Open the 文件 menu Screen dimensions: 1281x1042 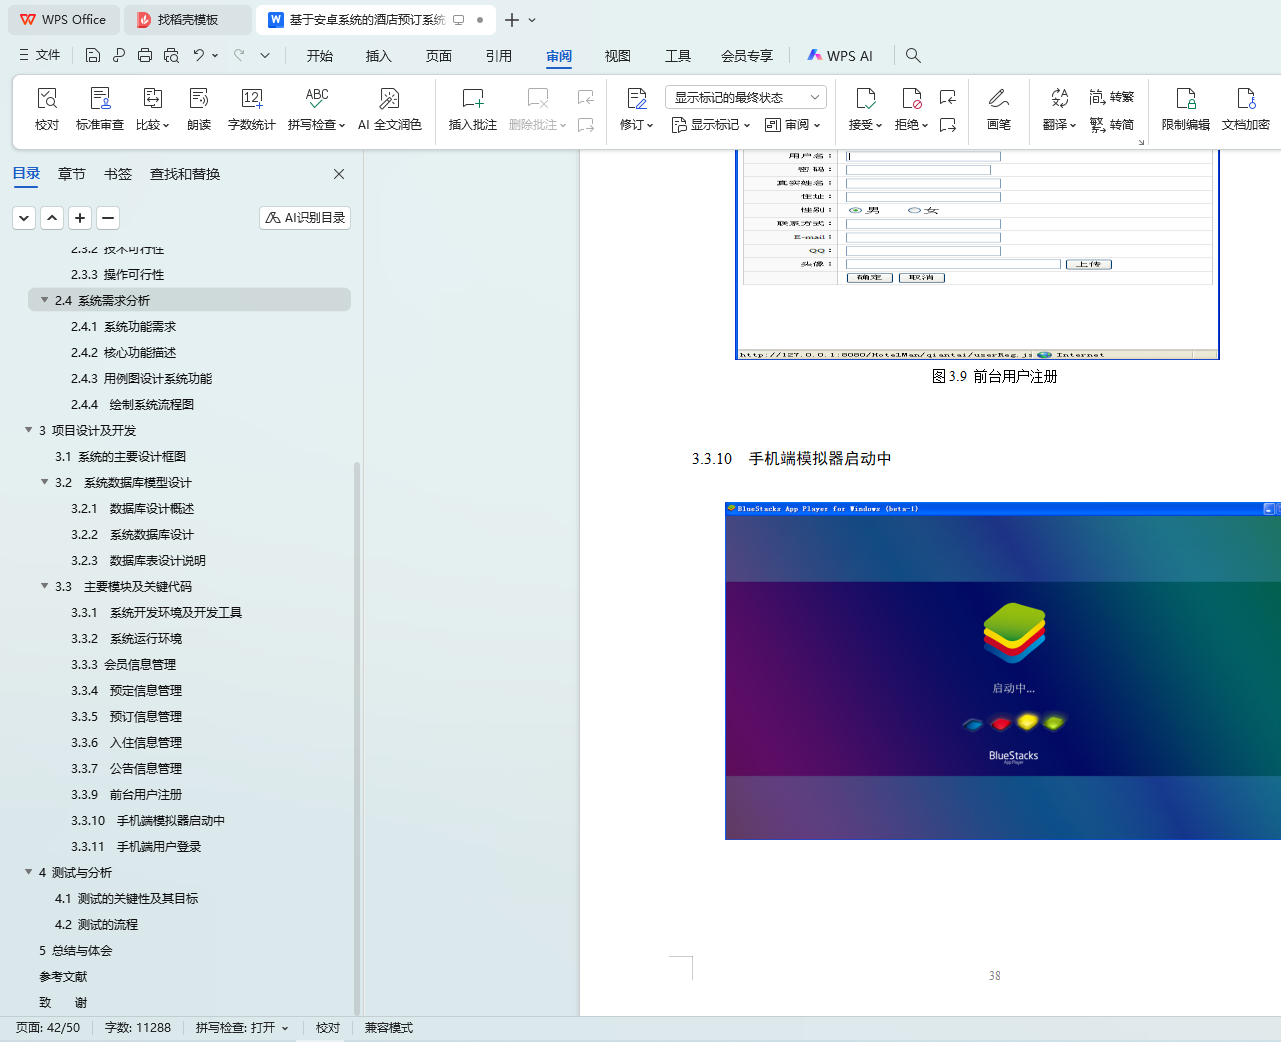40,55
